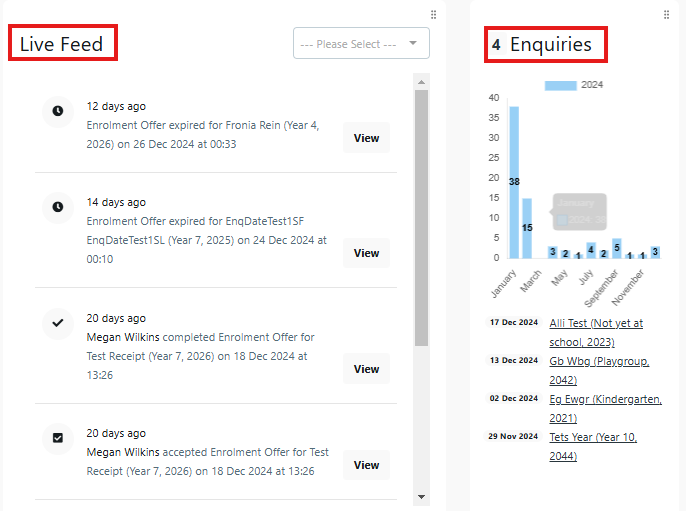Click the January bar showing 38
This screenshot has height=511, width=686.
point(514,182)
